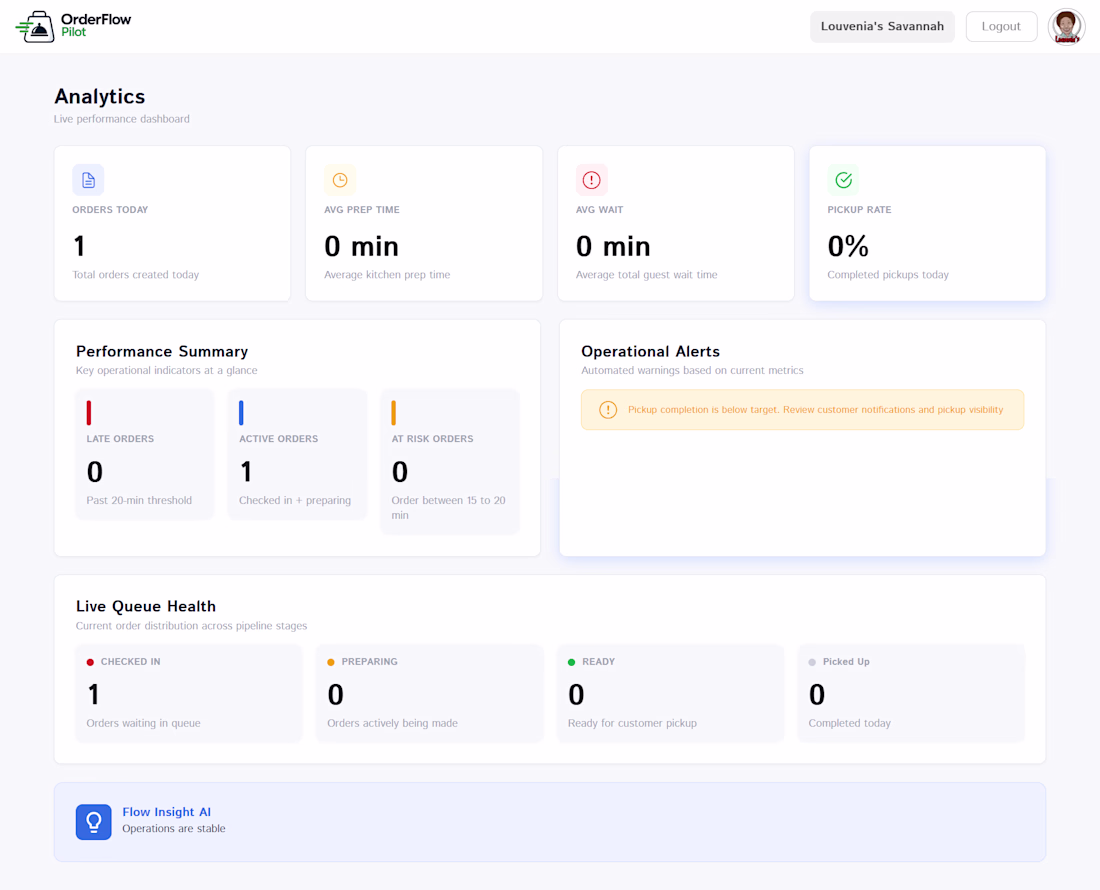Select the Preparing queue stage card
Image resolution: width=1100 pixels, height=890 pixels.
(429, 693)
